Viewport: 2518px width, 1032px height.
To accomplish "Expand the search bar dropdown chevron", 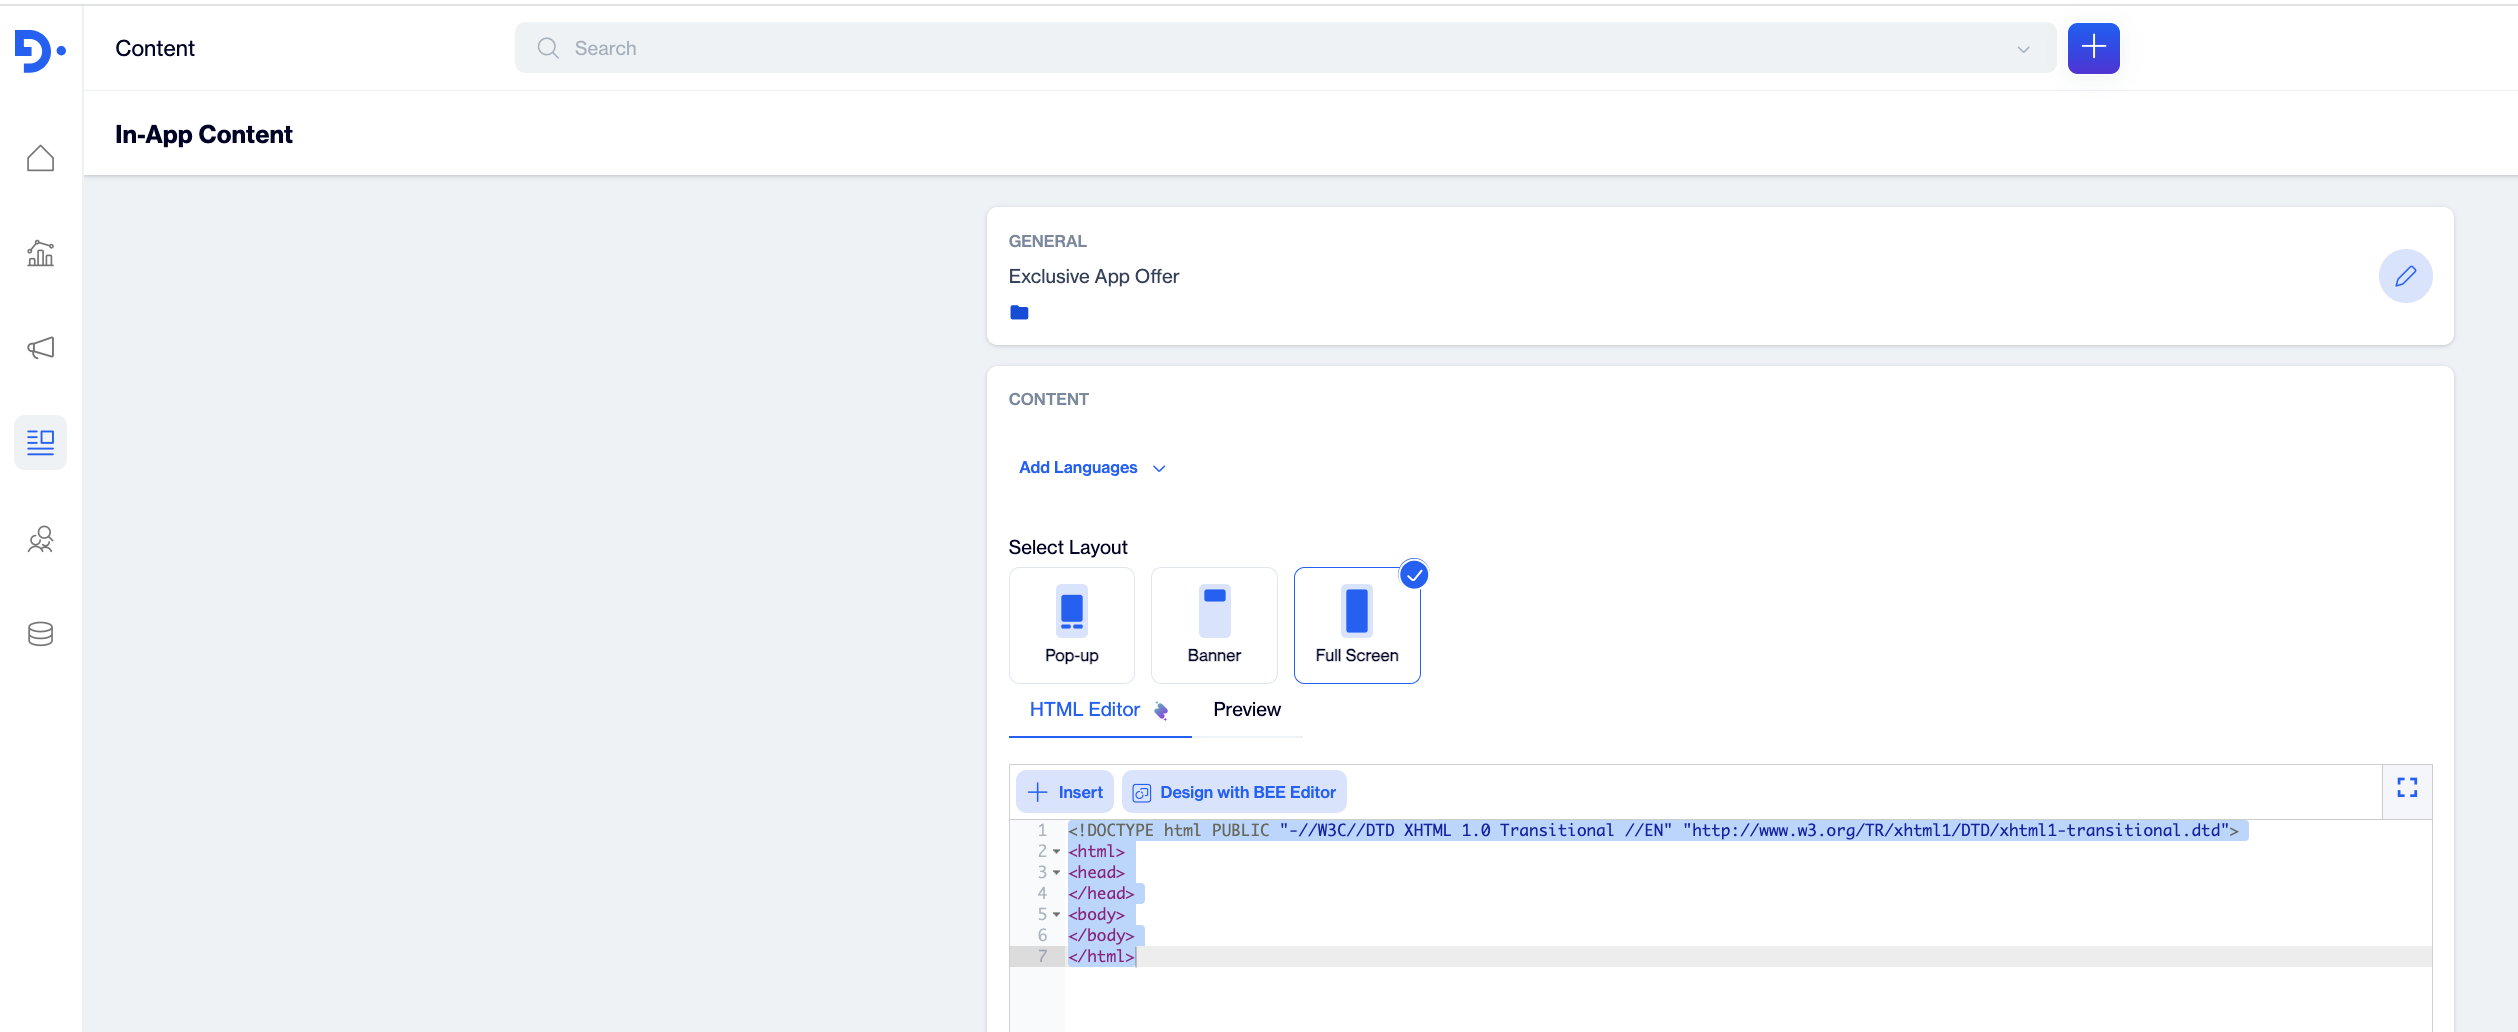I will pyautogui.click(x=2023, y=49).
